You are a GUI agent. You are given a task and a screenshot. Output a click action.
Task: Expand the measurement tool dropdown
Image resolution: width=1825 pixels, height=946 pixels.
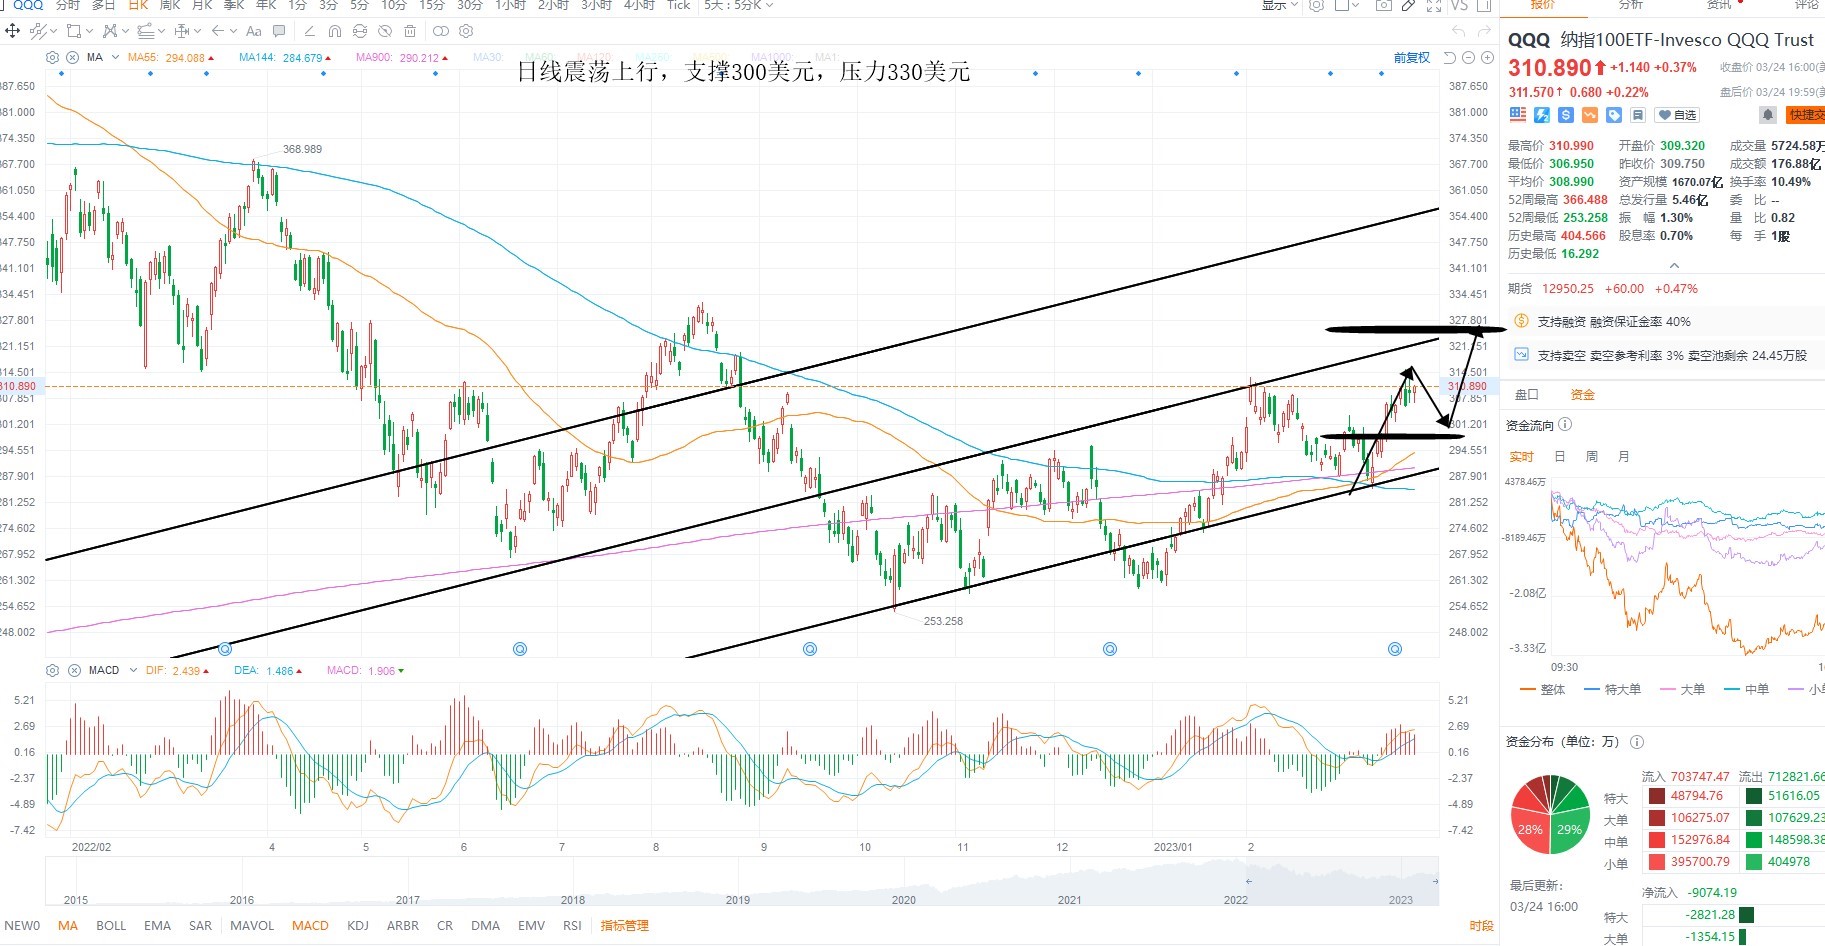197,31
